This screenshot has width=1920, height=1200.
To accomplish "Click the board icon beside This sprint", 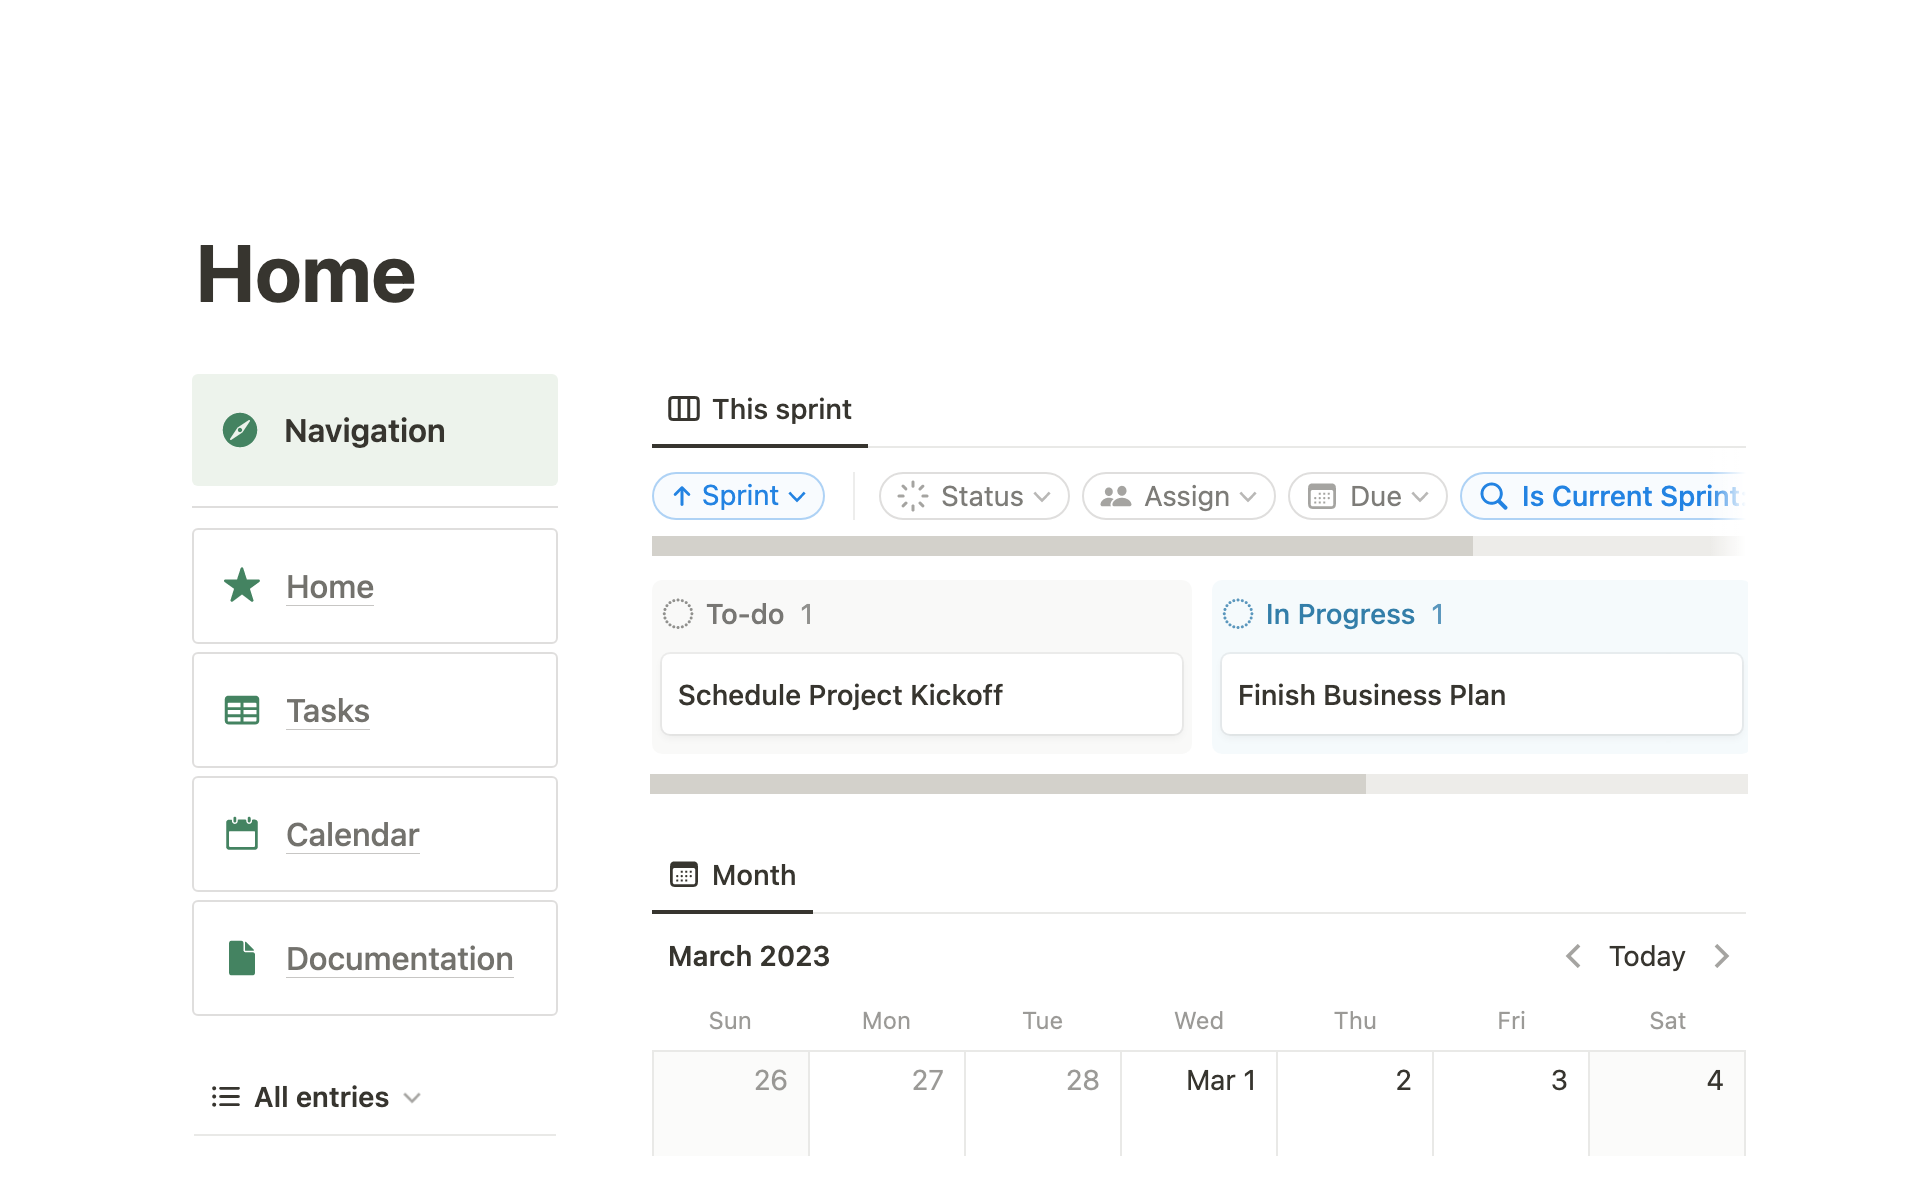I will (x=684, y=409).
